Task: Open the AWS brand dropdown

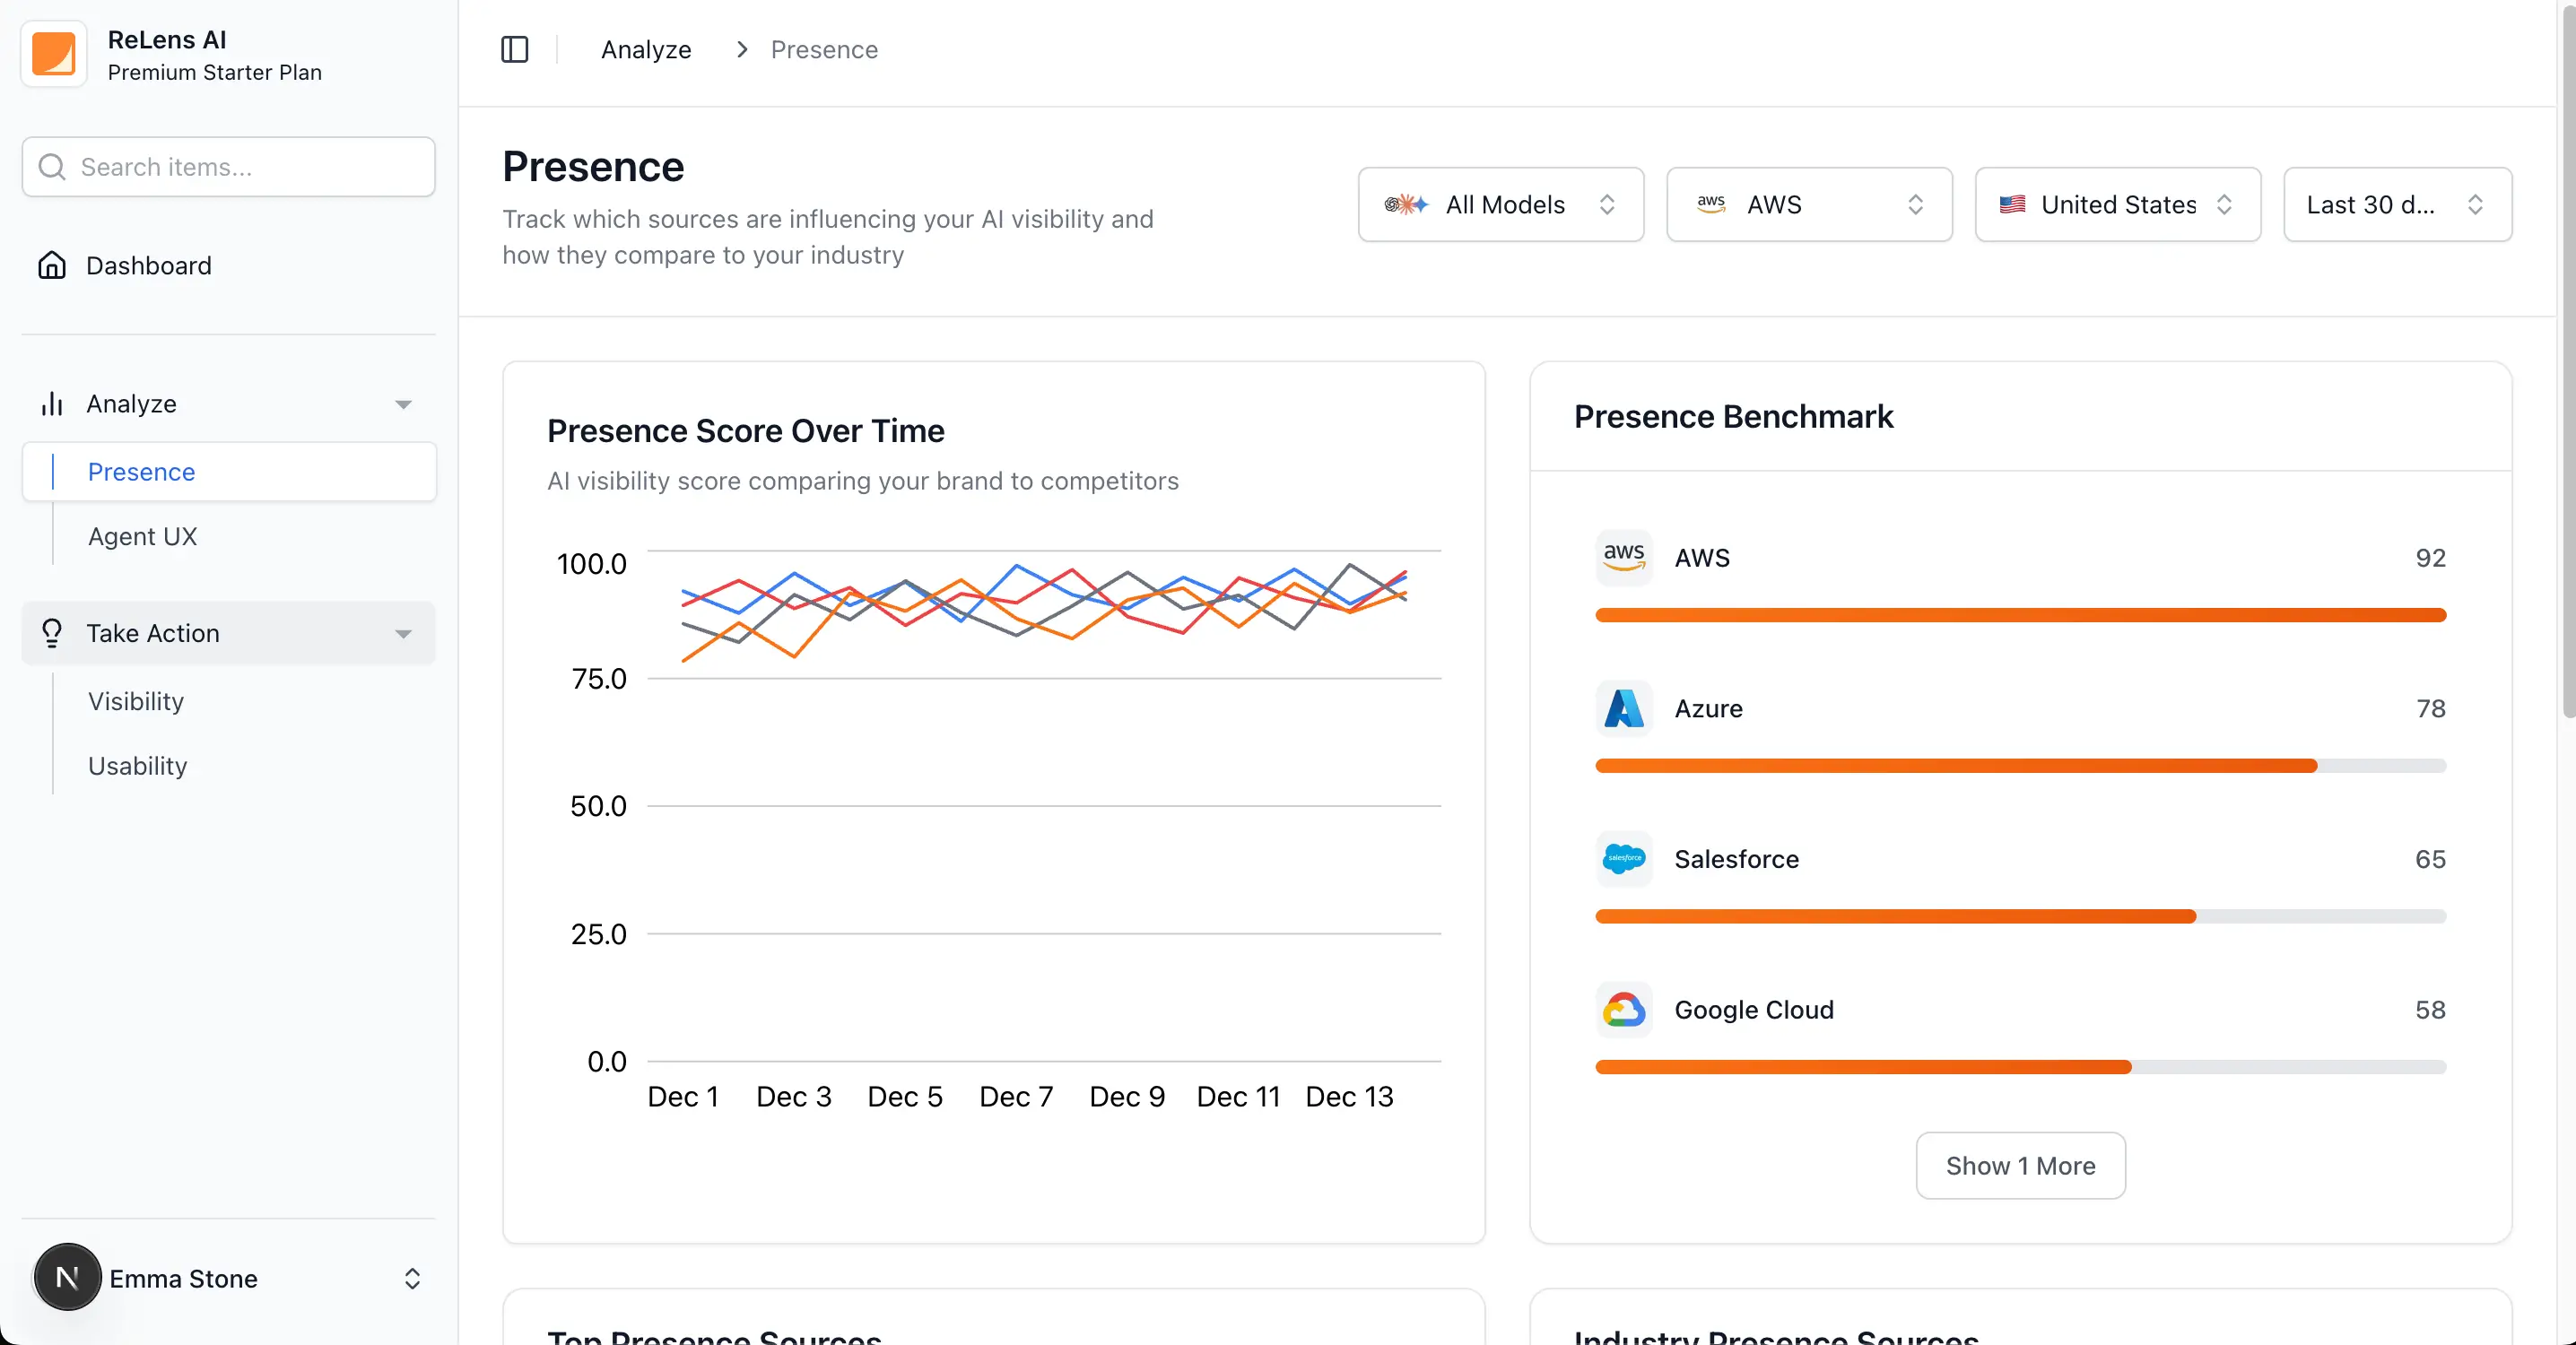Action: (x=1808, y=204)
